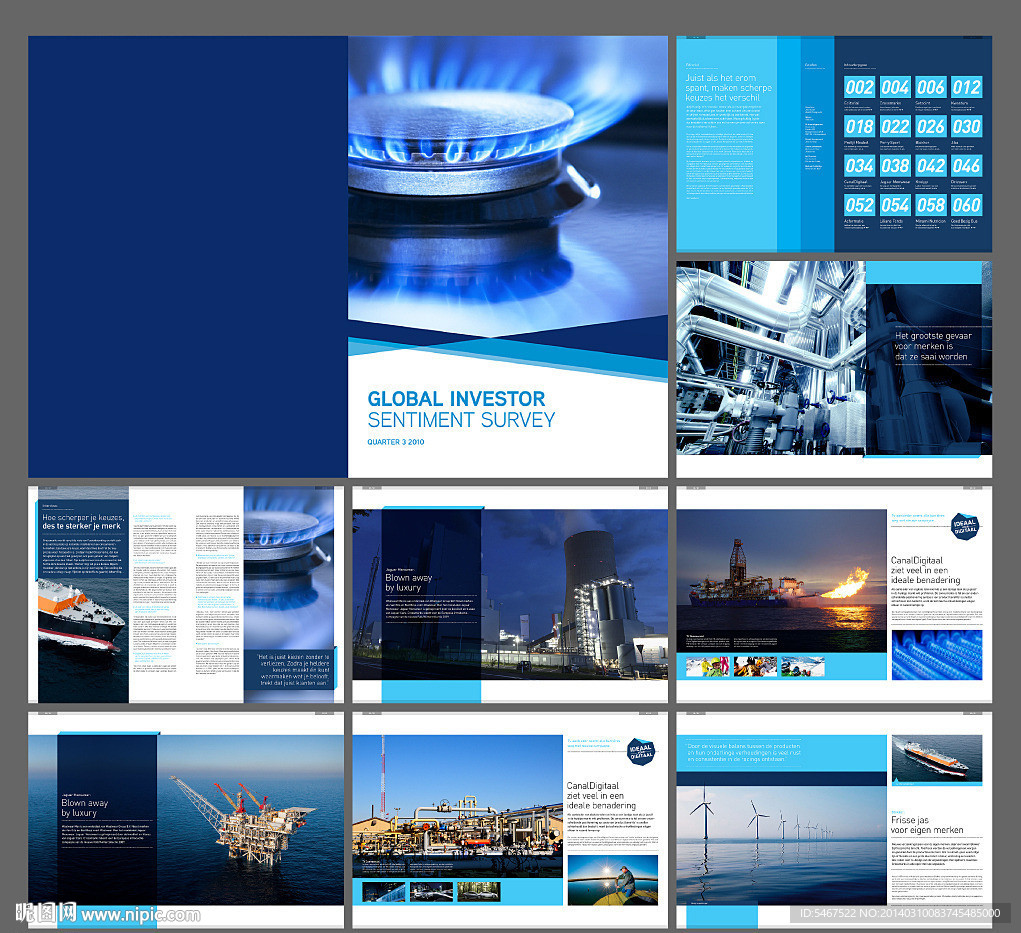Click the 054 contents page number box
Screen dimensions: 1021x933
895,205
